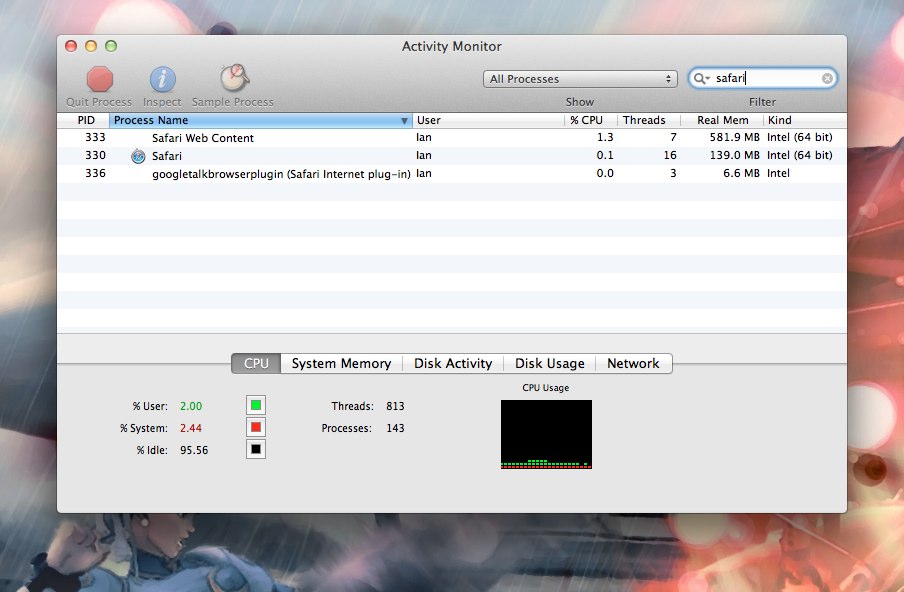Sort by the % CPU column header

pos(591,120)
